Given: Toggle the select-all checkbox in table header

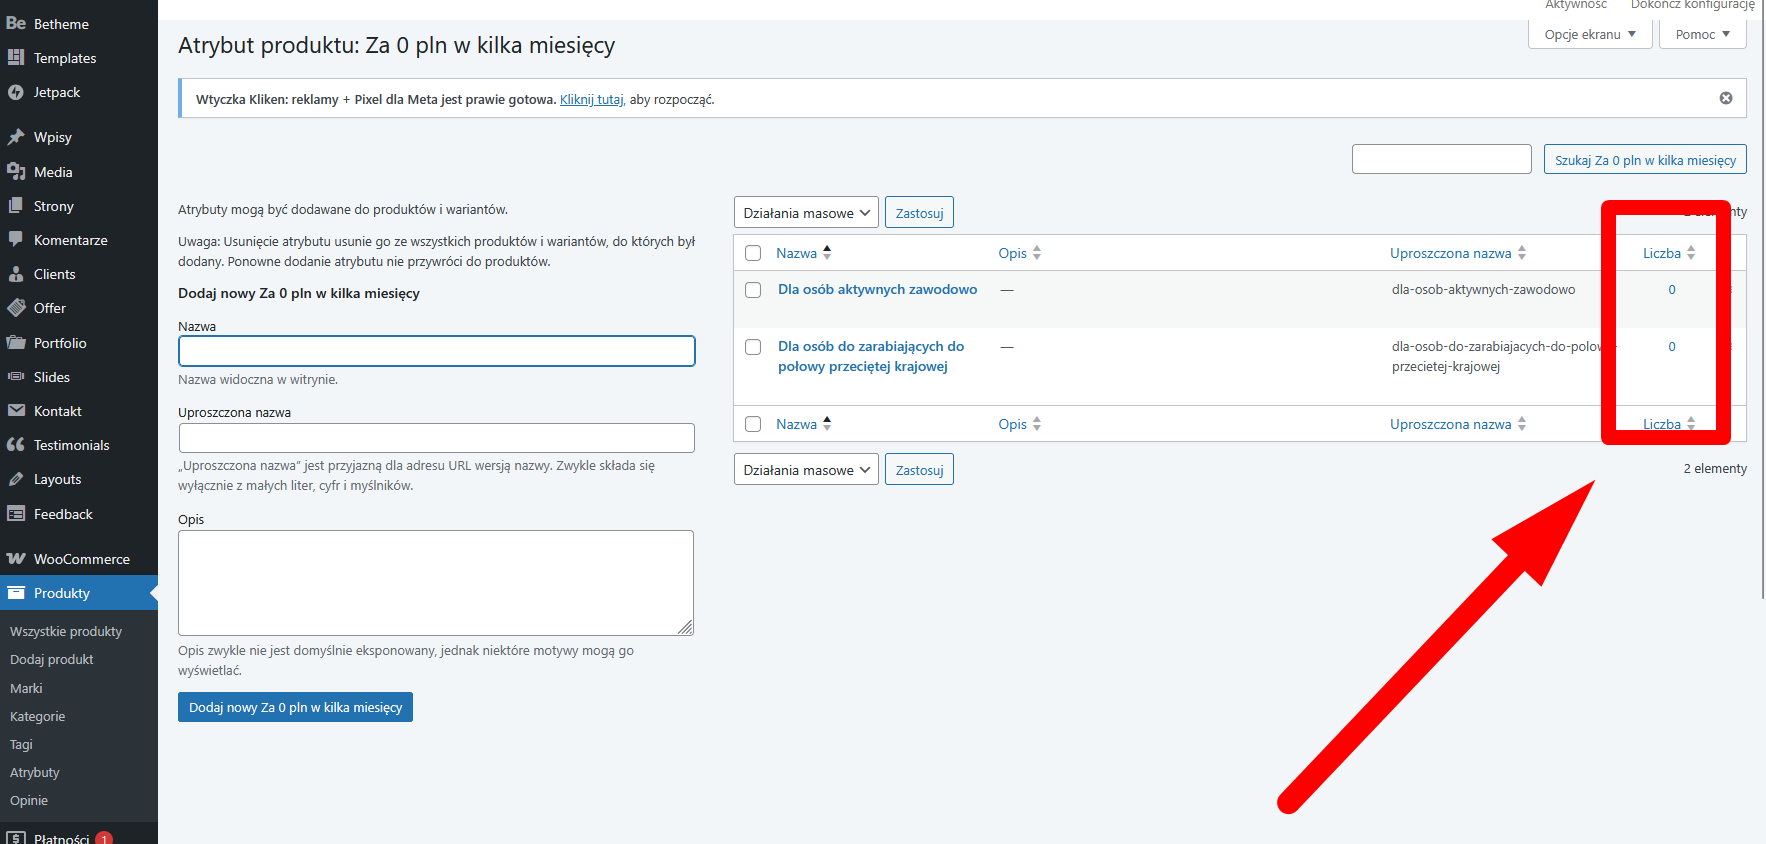Looking at the screenshot, I should 753,253.
